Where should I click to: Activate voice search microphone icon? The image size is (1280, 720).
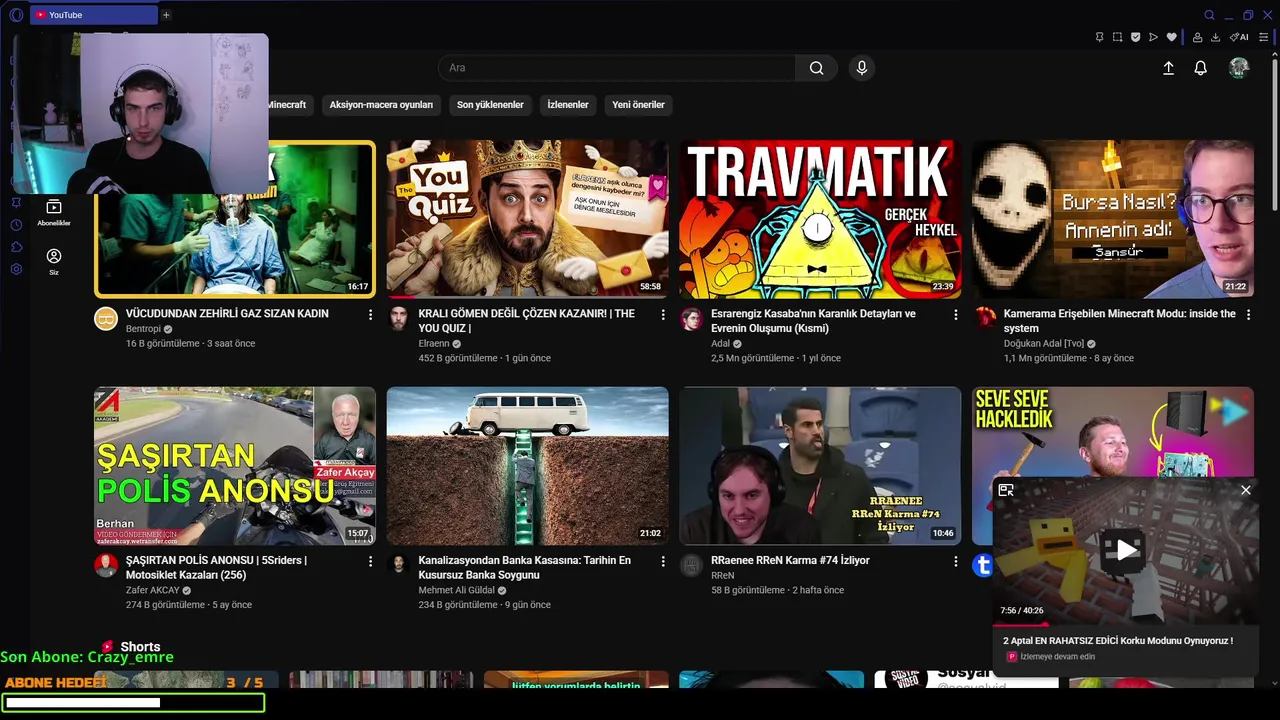pyautogui.click(x=862, y=68)
